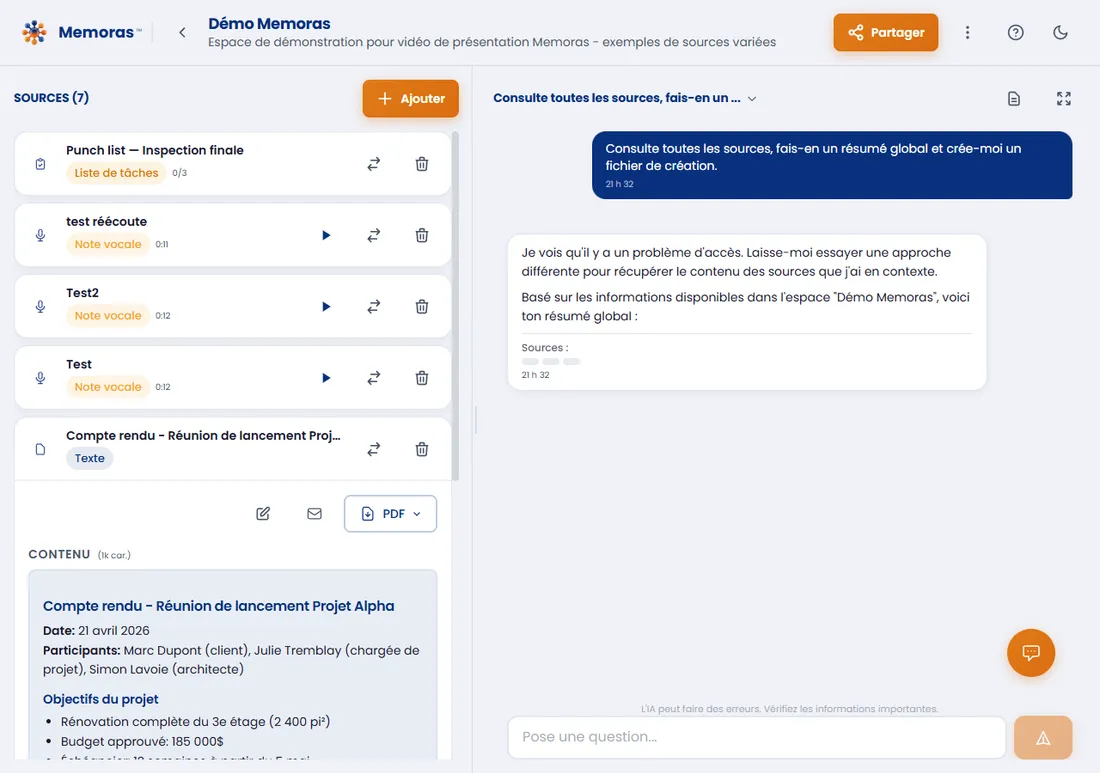The image size is (1100, 773).
Task: Toggle dark mode with the moon icon
Action: [1060, 32]
